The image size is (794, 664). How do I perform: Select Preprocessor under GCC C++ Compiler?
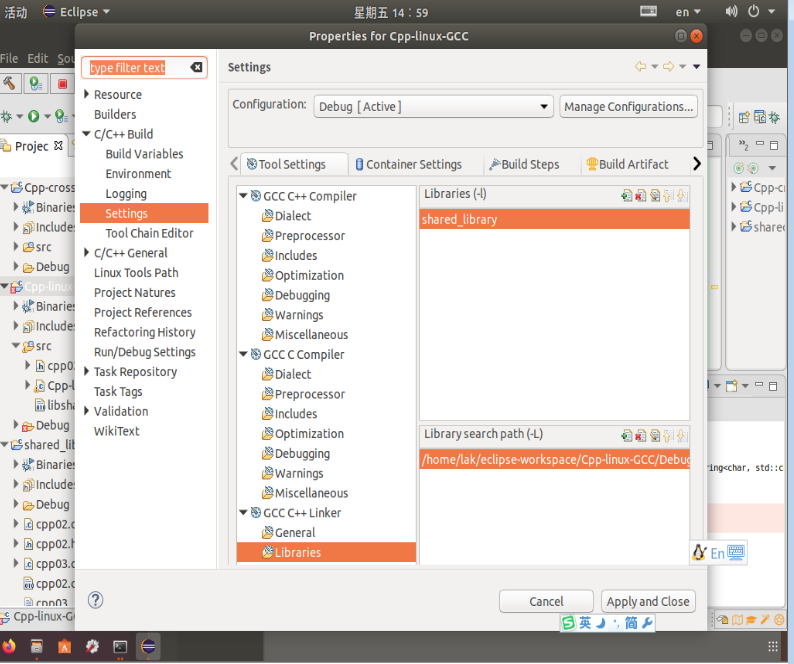[x=309, y=236]
